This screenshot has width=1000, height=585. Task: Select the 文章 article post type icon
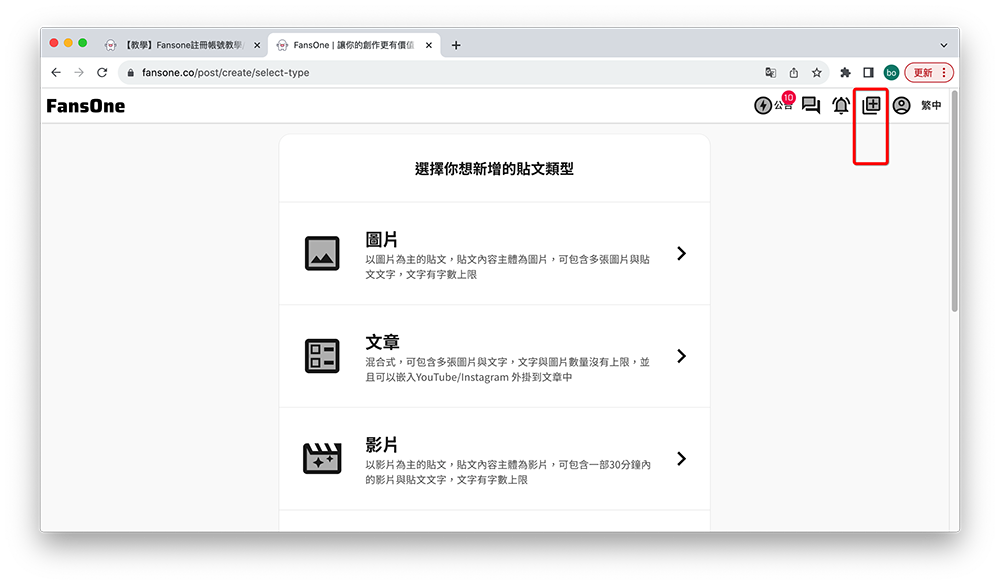pyautogui.click(x=322, y=356)
